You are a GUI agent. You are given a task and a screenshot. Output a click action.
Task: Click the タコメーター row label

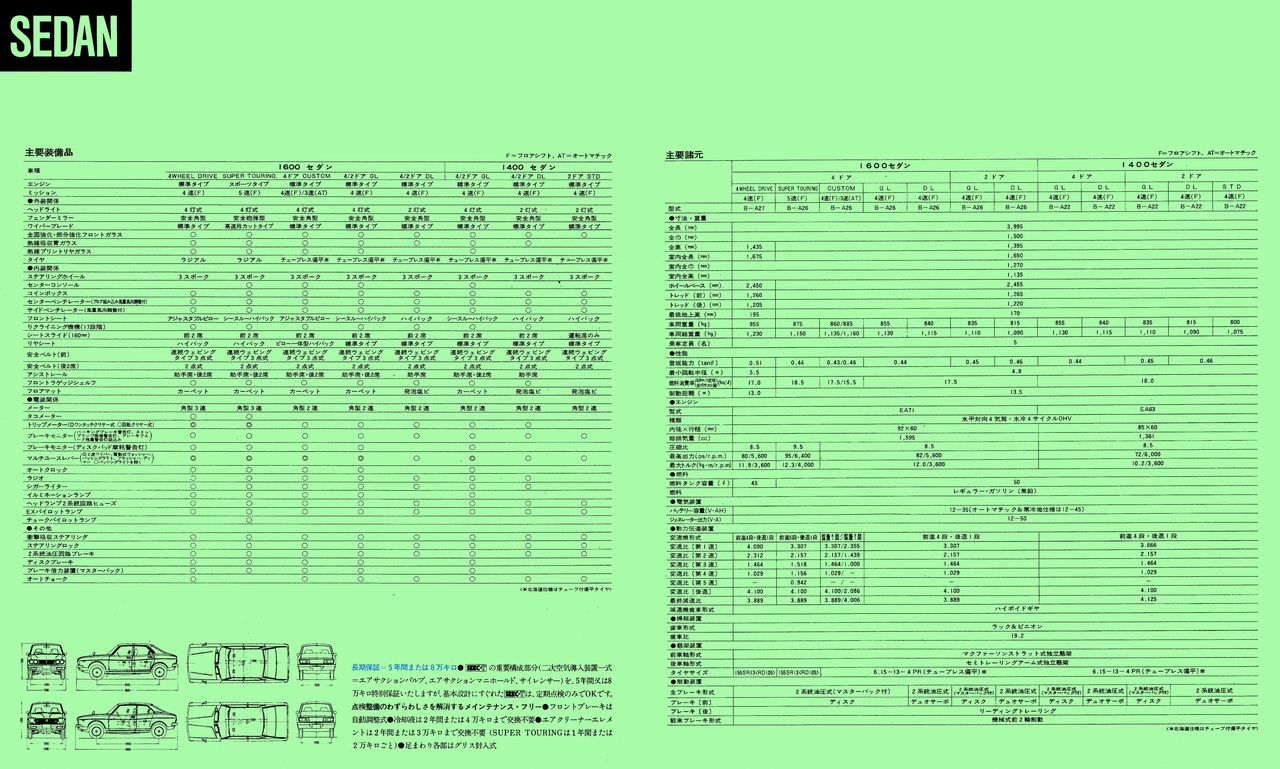(43, 416)
